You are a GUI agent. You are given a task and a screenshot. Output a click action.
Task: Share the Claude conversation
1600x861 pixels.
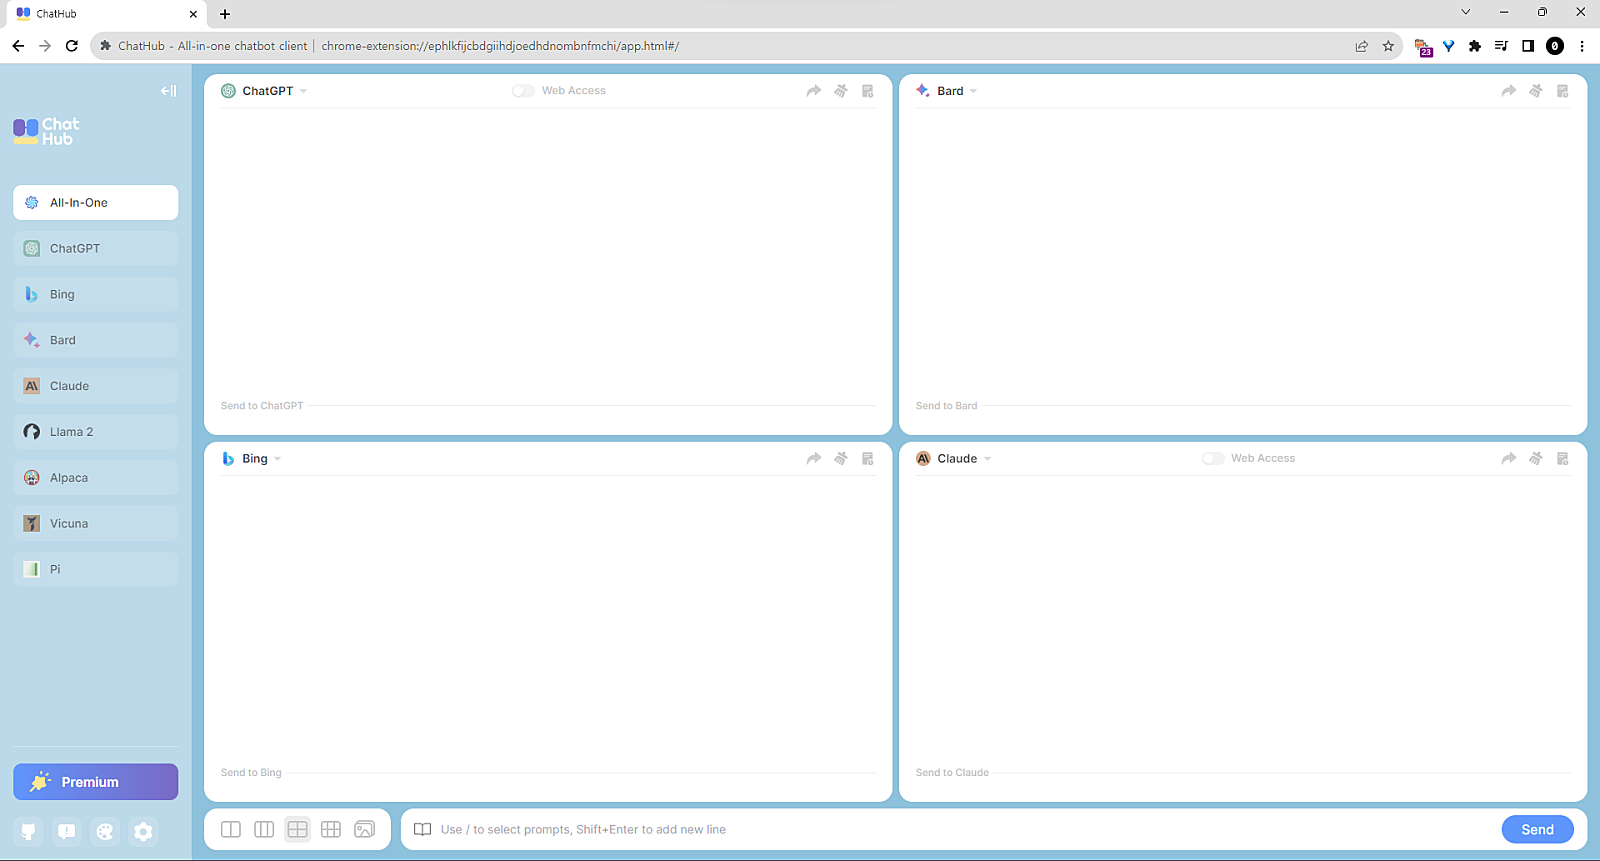pos(1509,459)
